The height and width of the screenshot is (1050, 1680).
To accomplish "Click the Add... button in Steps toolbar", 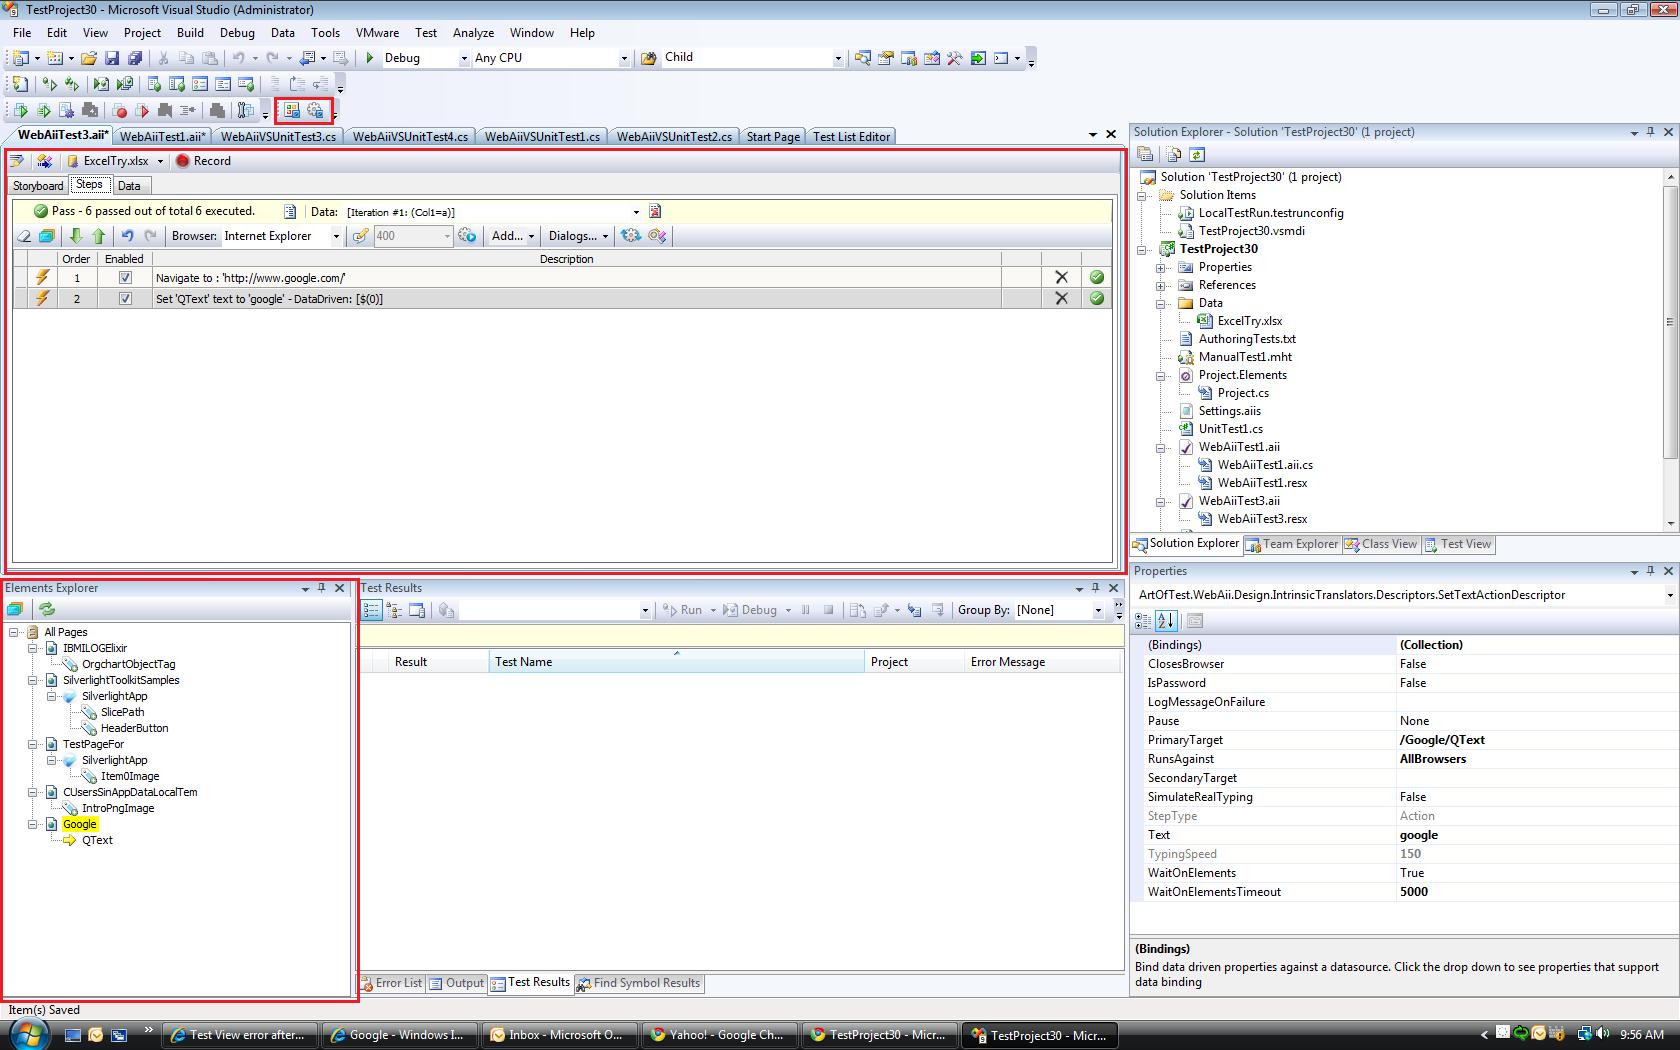I will pyautogui.click(x=512, y=236).
